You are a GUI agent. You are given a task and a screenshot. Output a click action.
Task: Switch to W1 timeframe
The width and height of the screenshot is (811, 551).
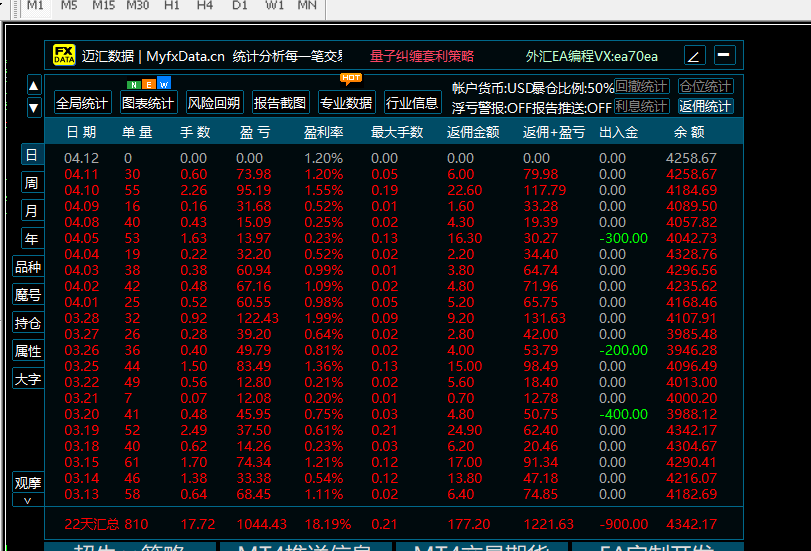point(274,6)
